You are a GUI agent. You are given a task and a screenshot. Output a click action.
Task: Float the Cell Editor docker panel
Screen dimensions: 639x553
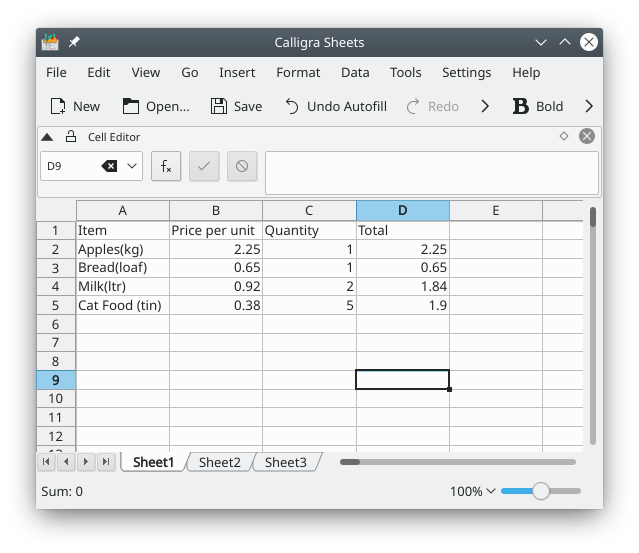coord(564,136)
